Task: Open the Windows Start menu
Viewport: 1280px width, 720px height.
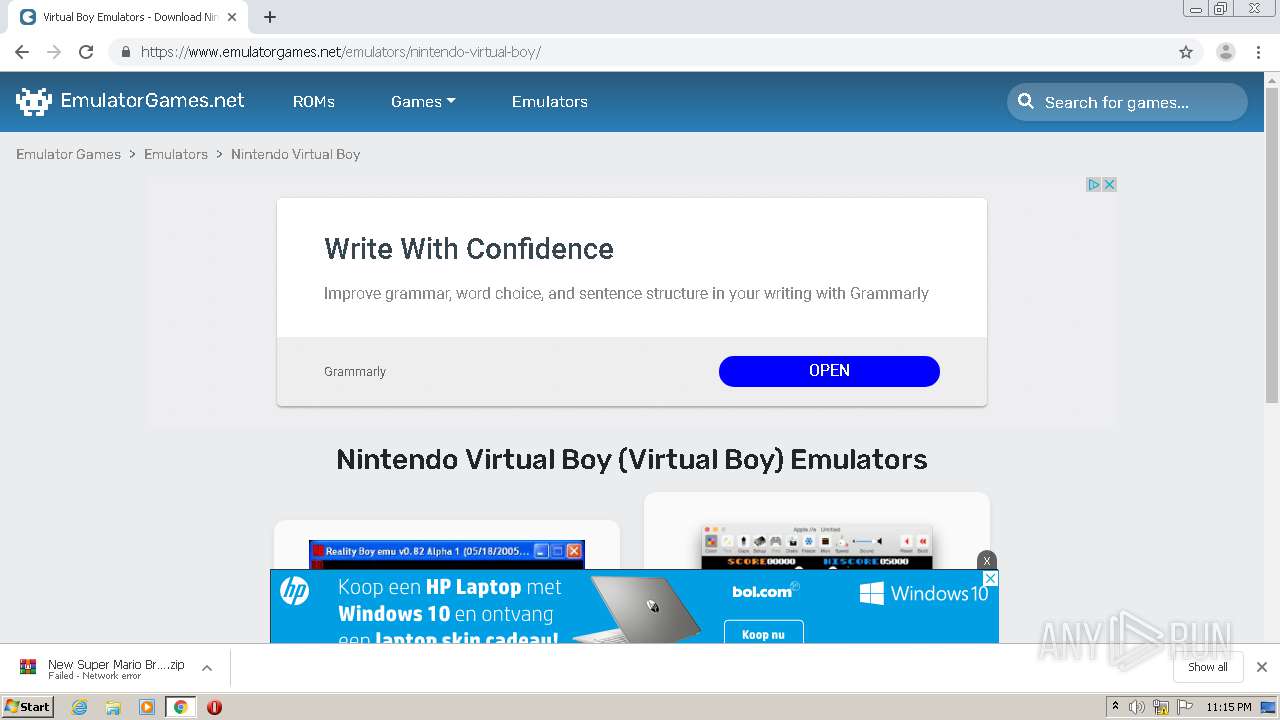Action: point(27,706)
